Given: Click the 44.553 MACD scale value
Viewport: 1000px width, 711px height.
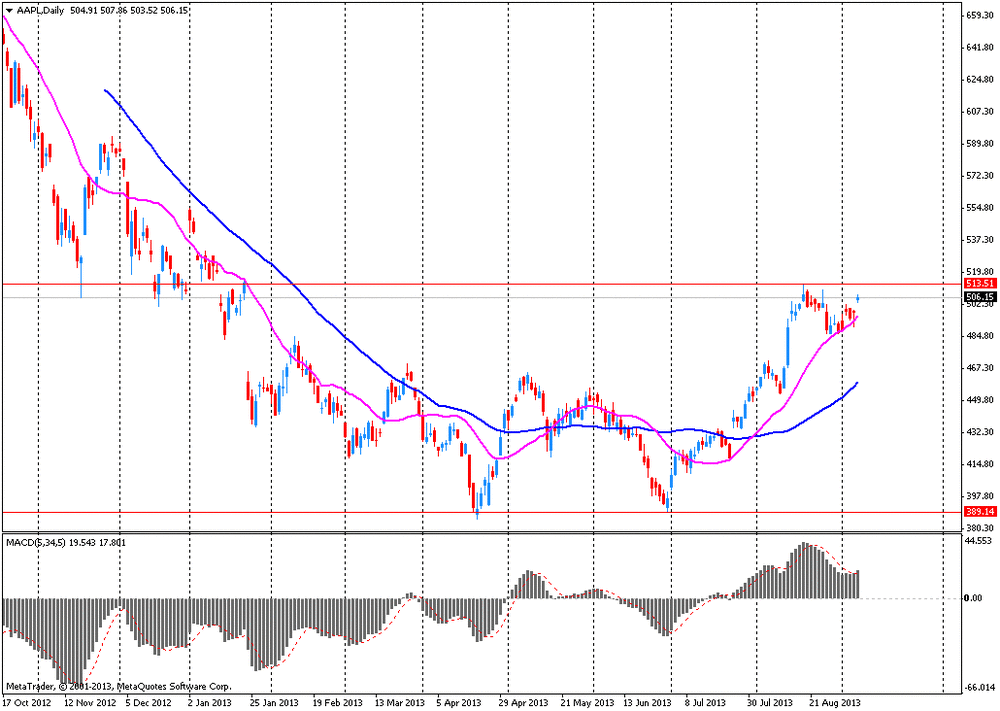Looking at the screenshot, I should pos(980,541).
